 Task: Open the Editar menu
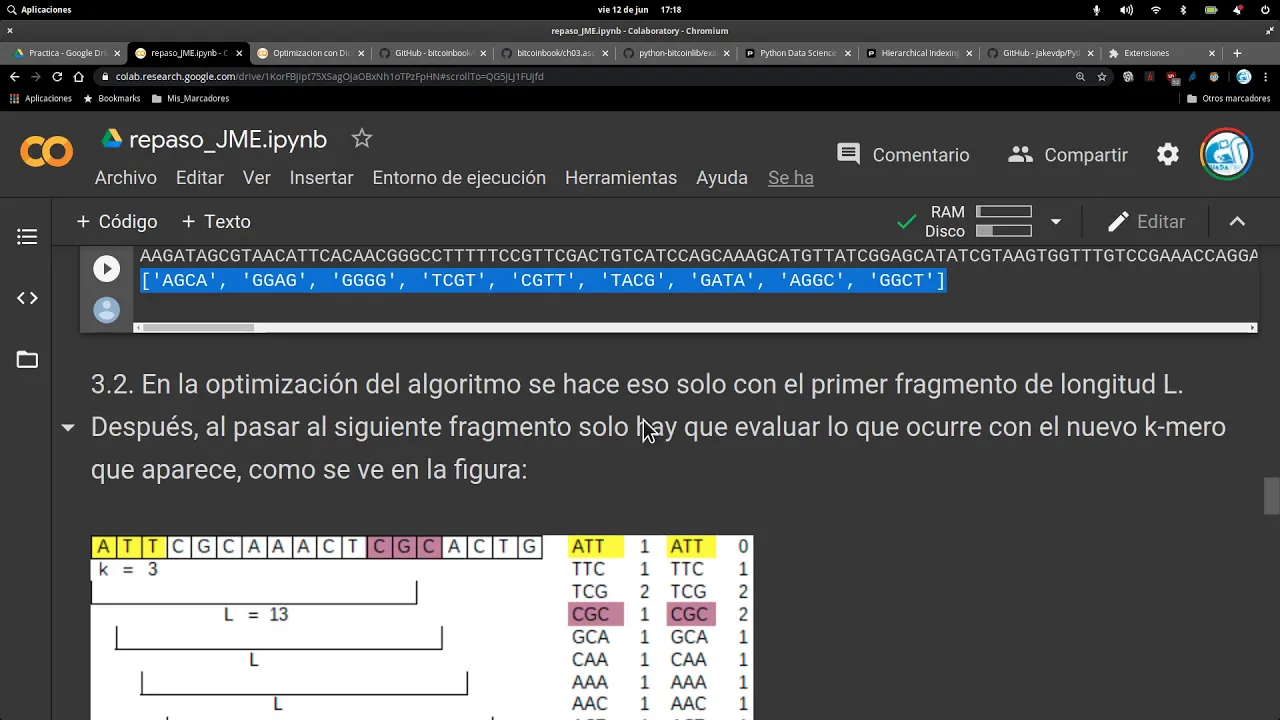pos(200,177)
